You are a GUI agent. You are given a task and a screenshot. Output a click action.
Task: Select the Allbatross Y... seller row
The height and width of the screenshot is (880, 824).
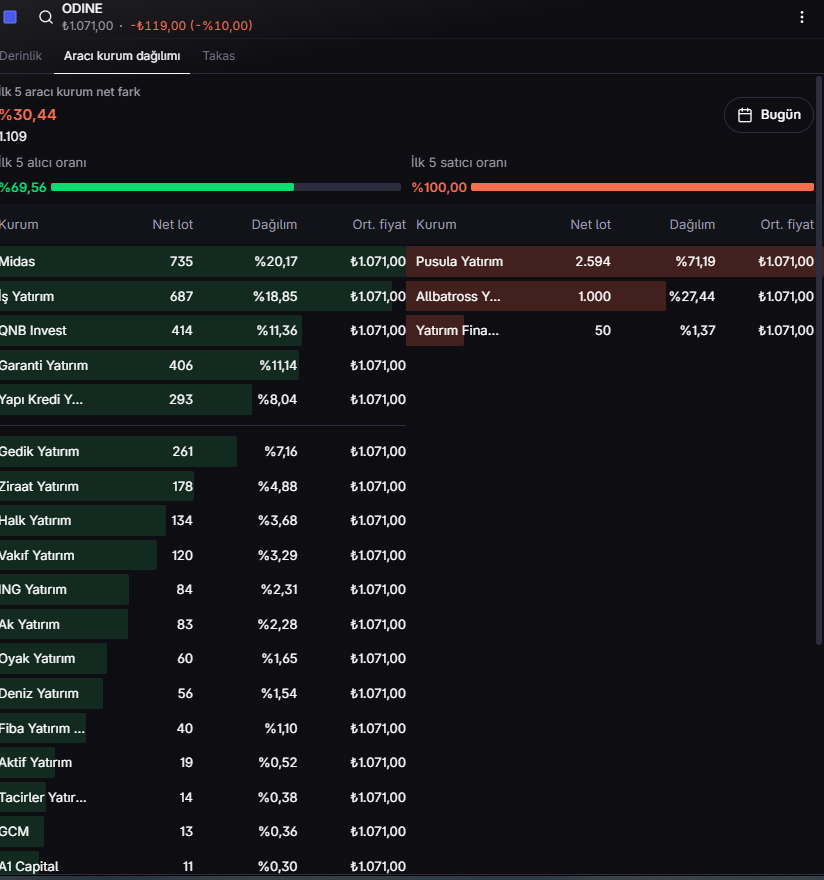611,296
